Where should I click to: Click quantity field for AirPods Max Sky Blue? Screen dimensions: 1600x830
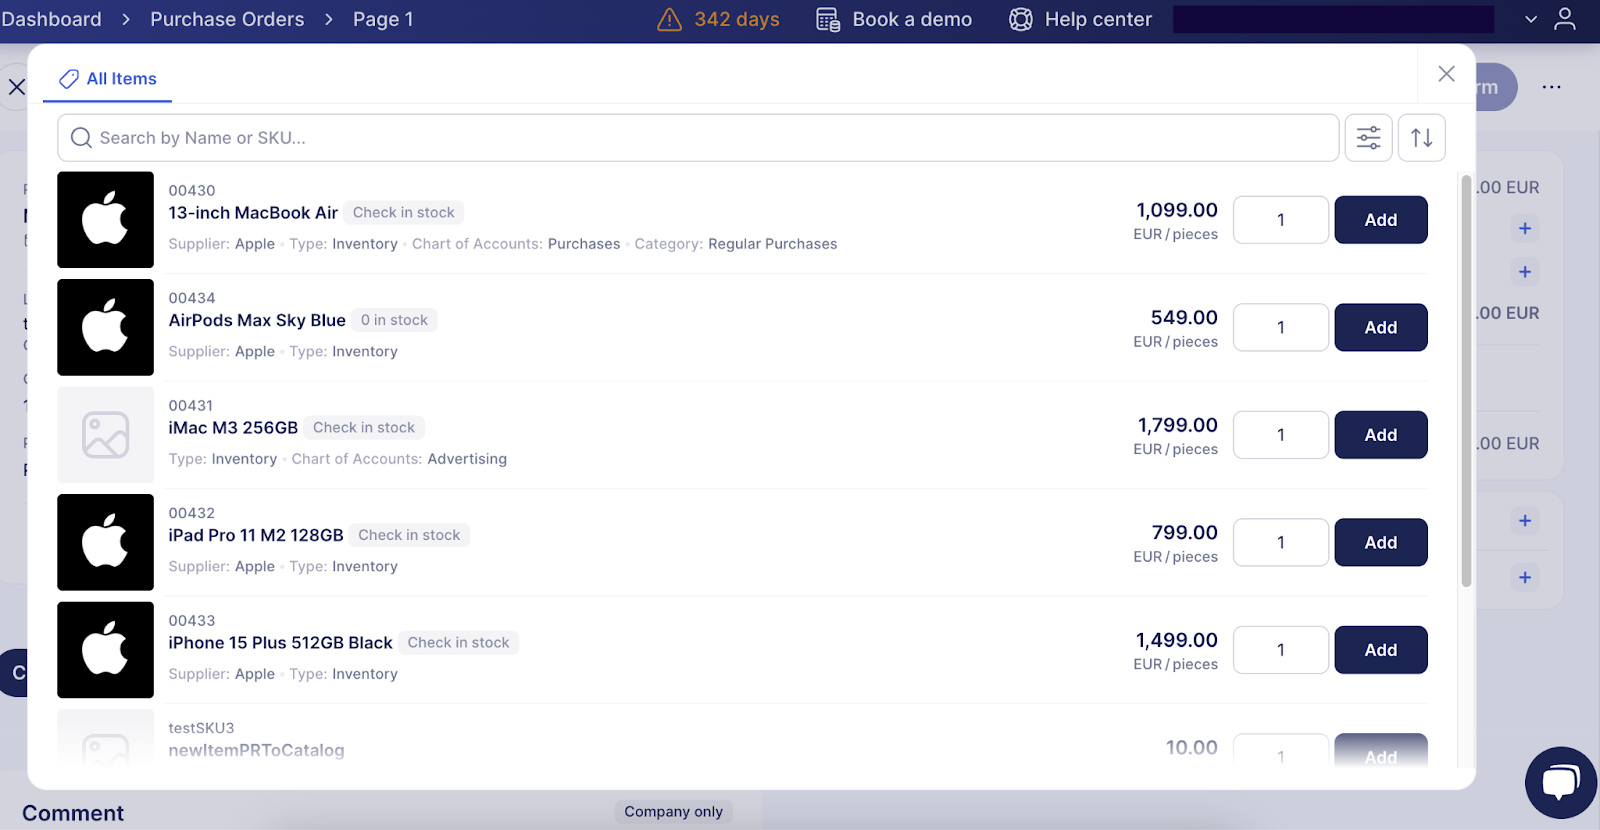(x=1280, y=328)
